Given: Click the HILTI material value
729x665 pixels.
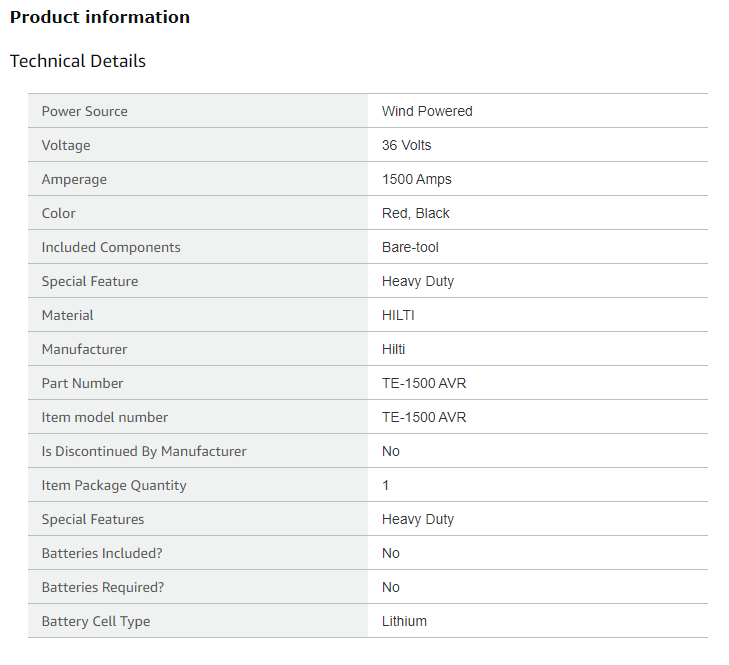Looking at the screenshot, I should point(398,315).
